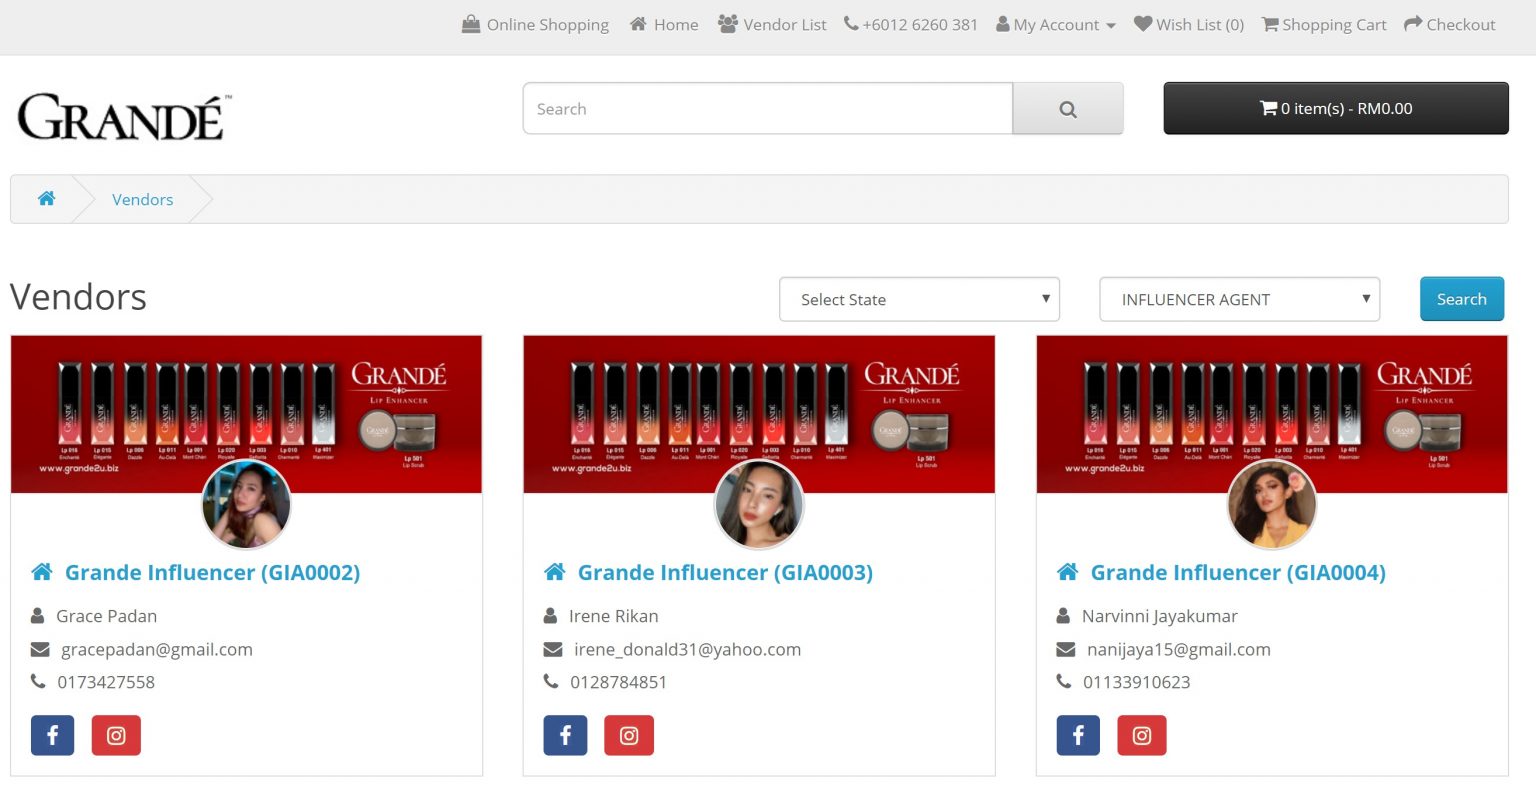Click the Grande logo
Screen dimensions: 1536x800
[x=125, y=117]
